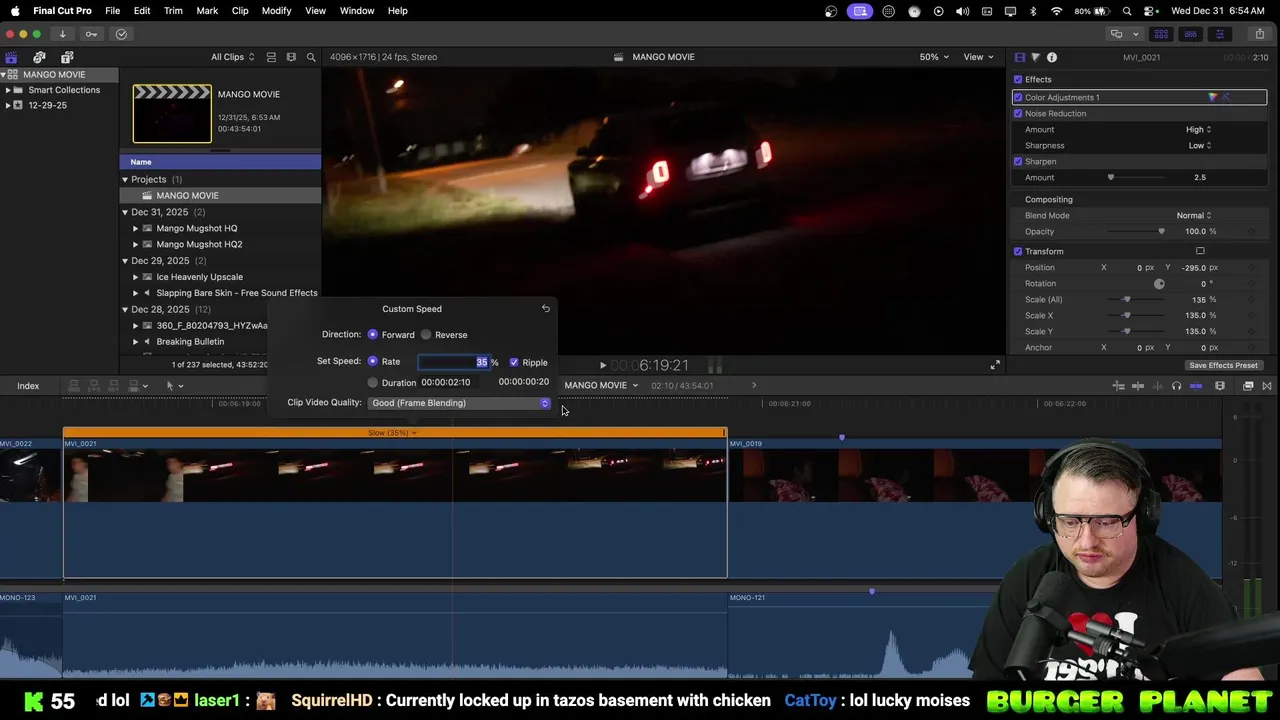Image resolution: width=1280 pixels, height=720 pixels.
Task: Click the Transform onscreen controls square icon
Action: (x=1200, y=251)
